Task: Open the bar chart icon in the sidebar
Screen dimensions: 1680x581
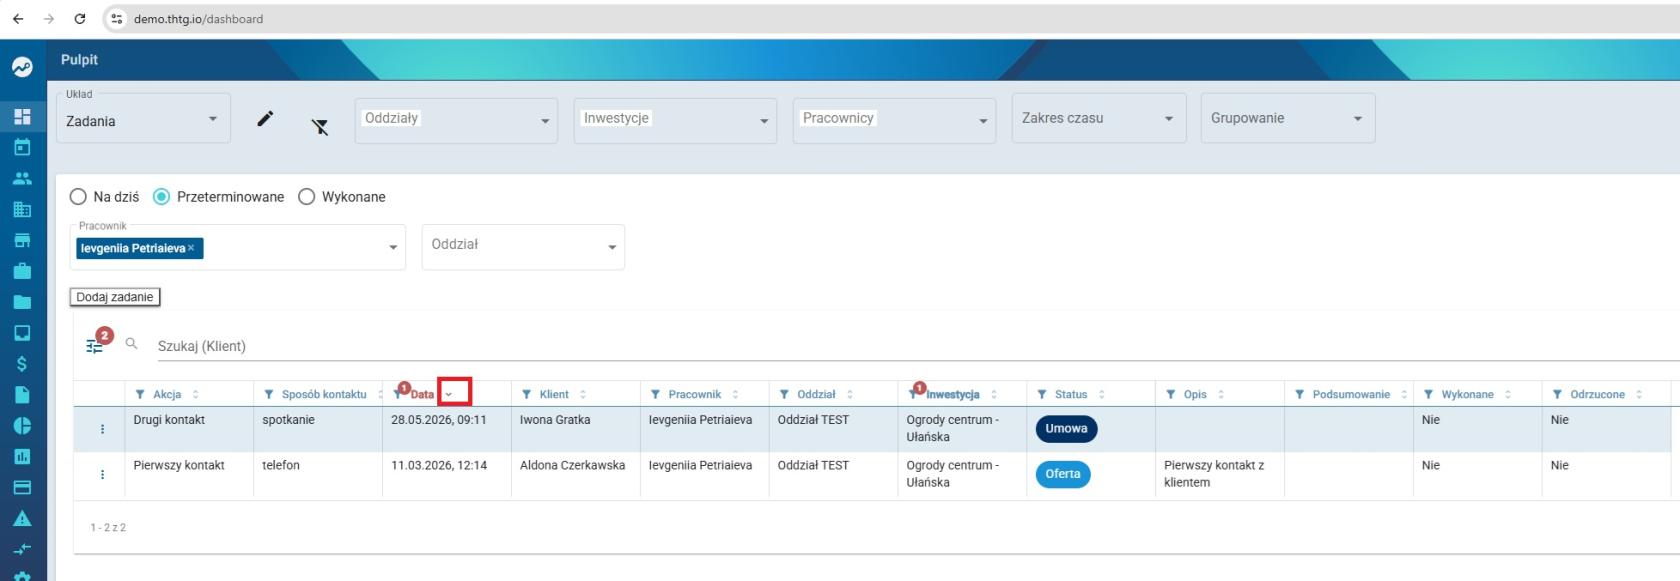Action: pos(22,456)
